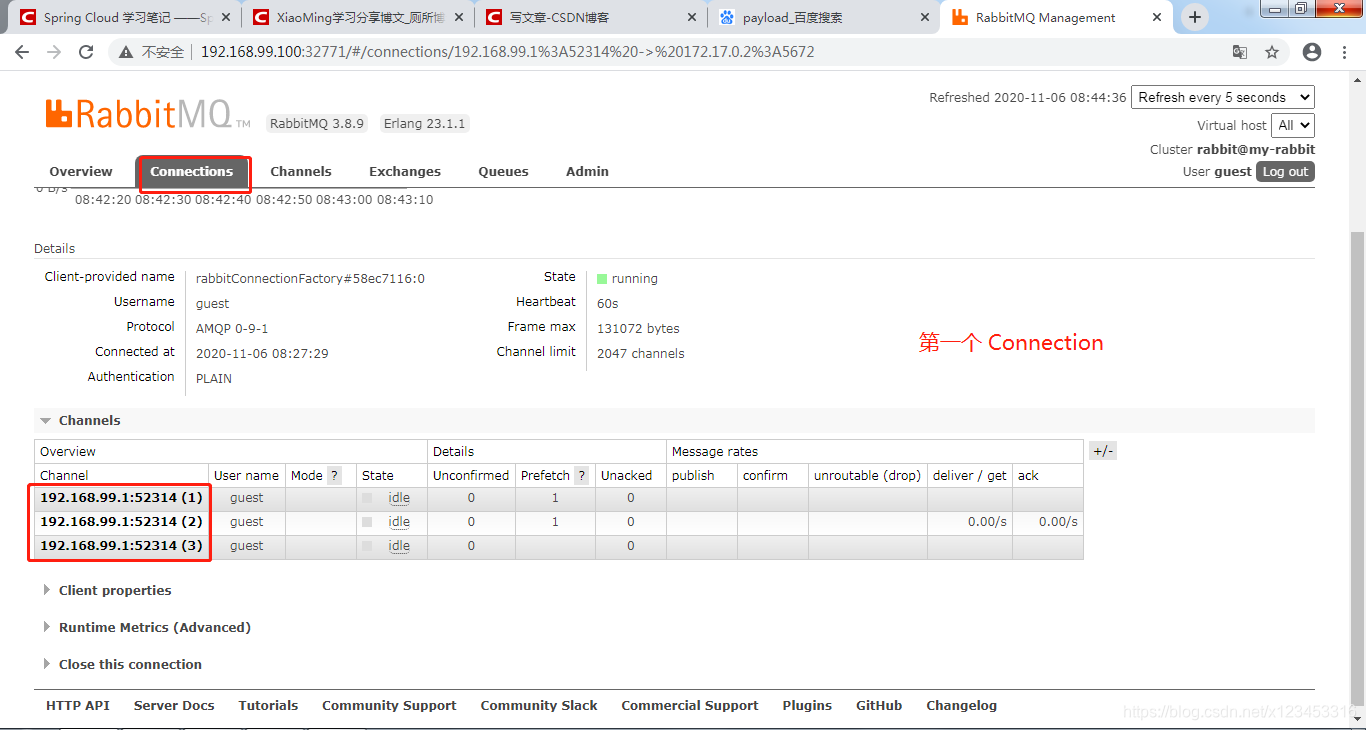Click the Erlang 23.1.1 version badge

click(424, 123)
